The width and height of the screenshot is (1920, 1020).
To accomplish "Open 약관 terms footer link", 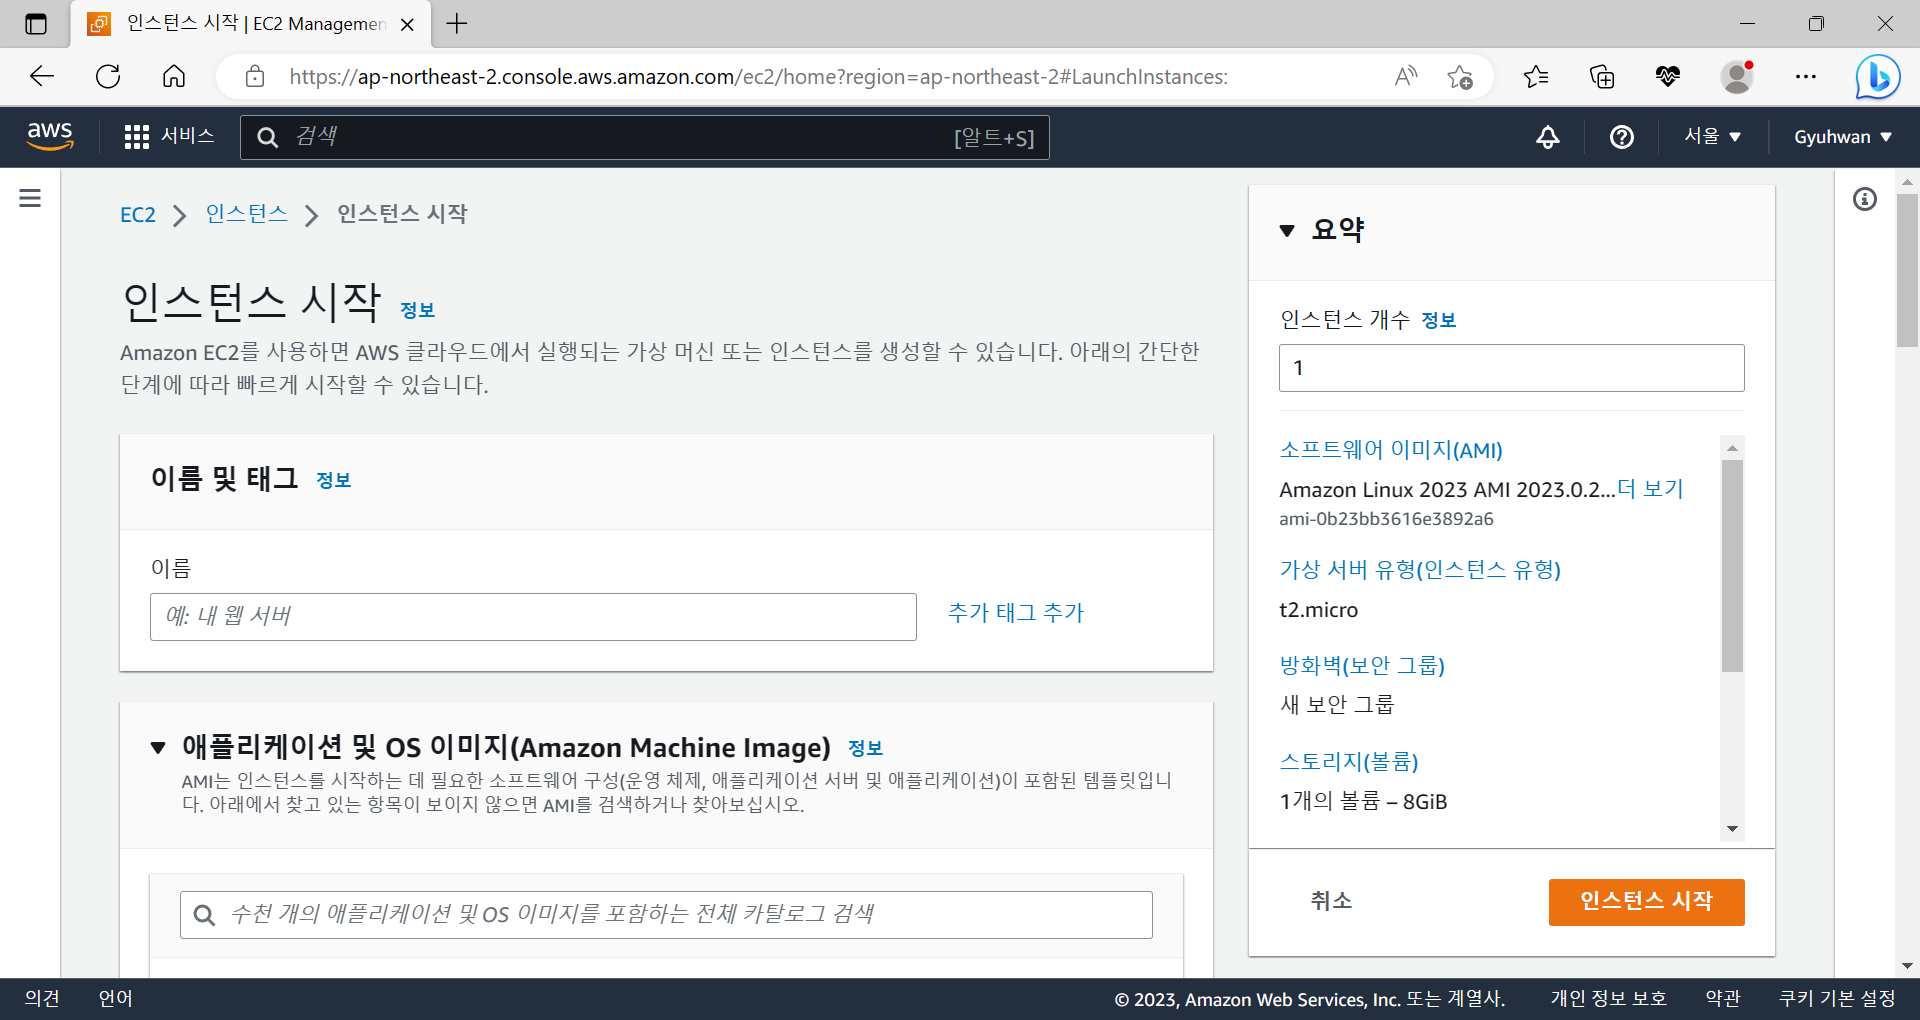I will [1723, 999].
